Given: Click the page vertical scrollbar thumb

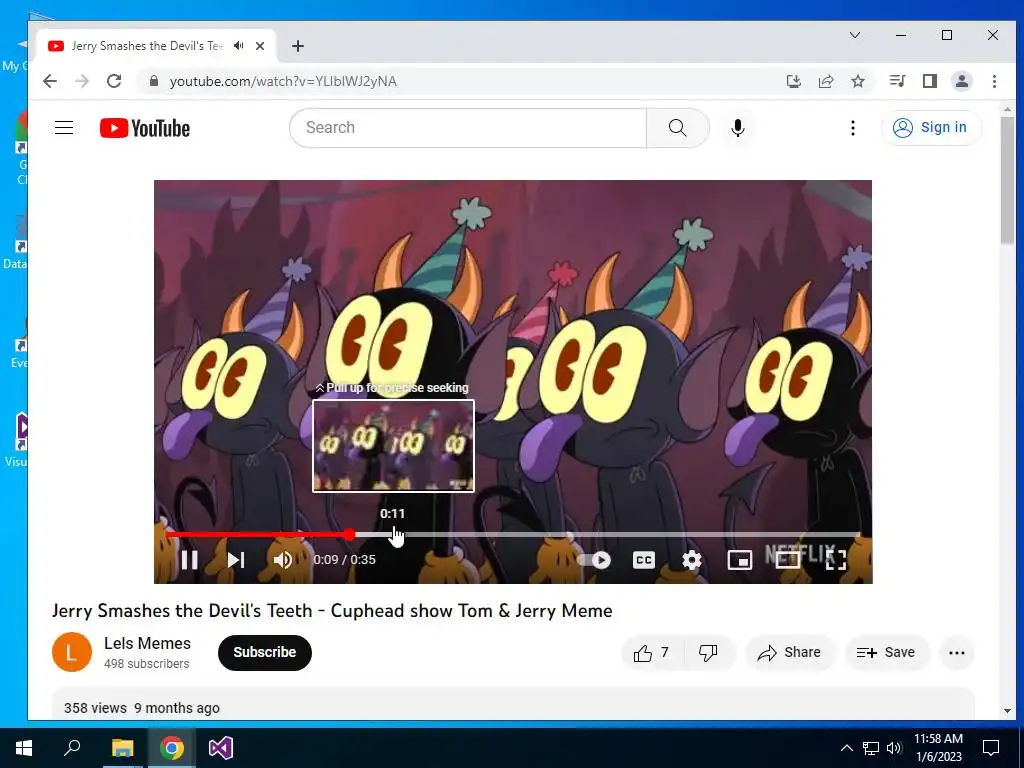Looking at the screenshot, I should 1007,181.
